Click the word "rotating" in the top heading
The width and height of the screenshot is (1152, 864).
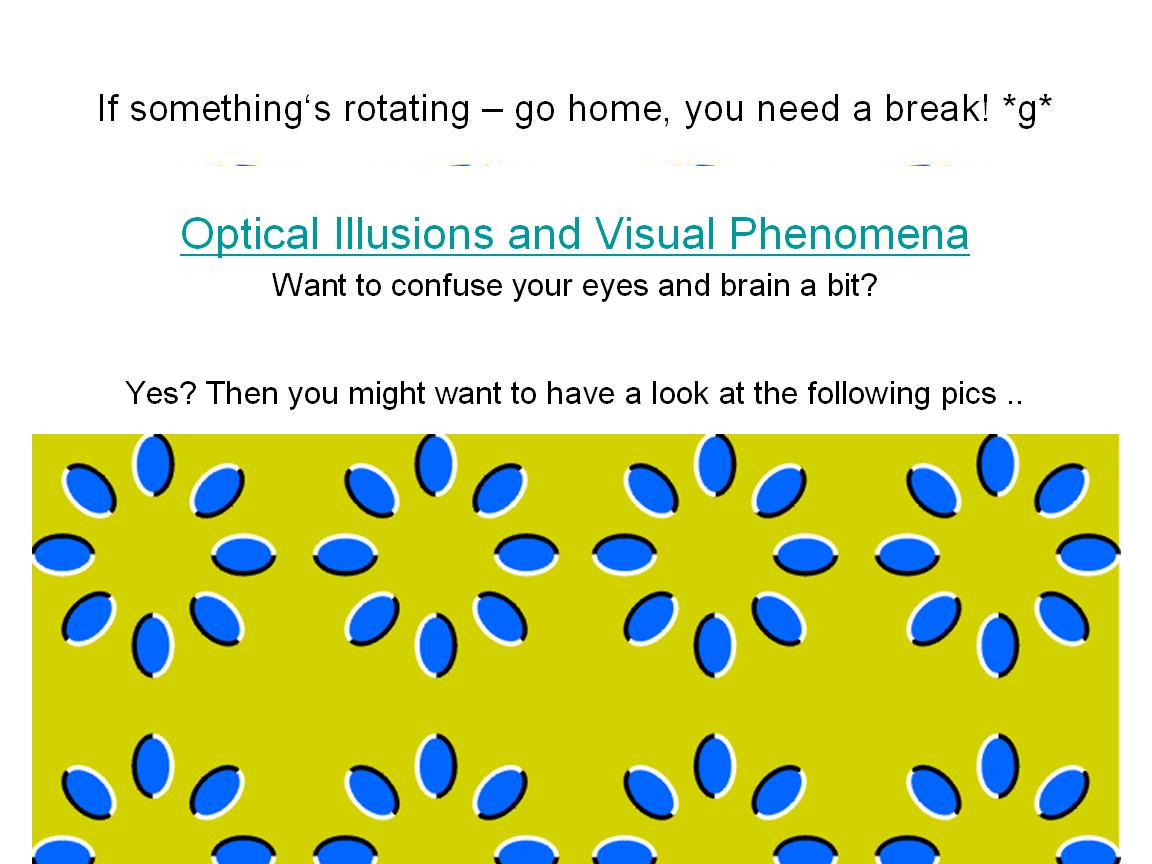click(x=406, y=108)
